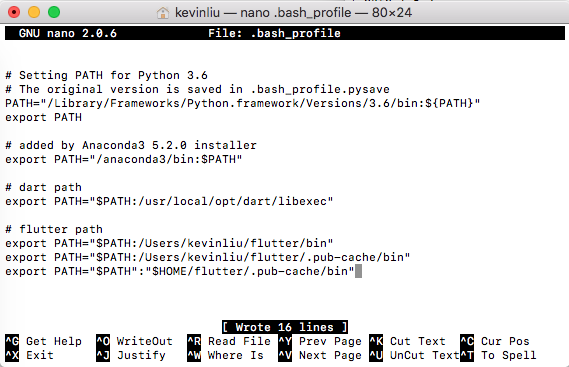Viewport: 569px width, 367px height.
Task: Click the ^G Get Help shortcut
Action: click(44, 341)
